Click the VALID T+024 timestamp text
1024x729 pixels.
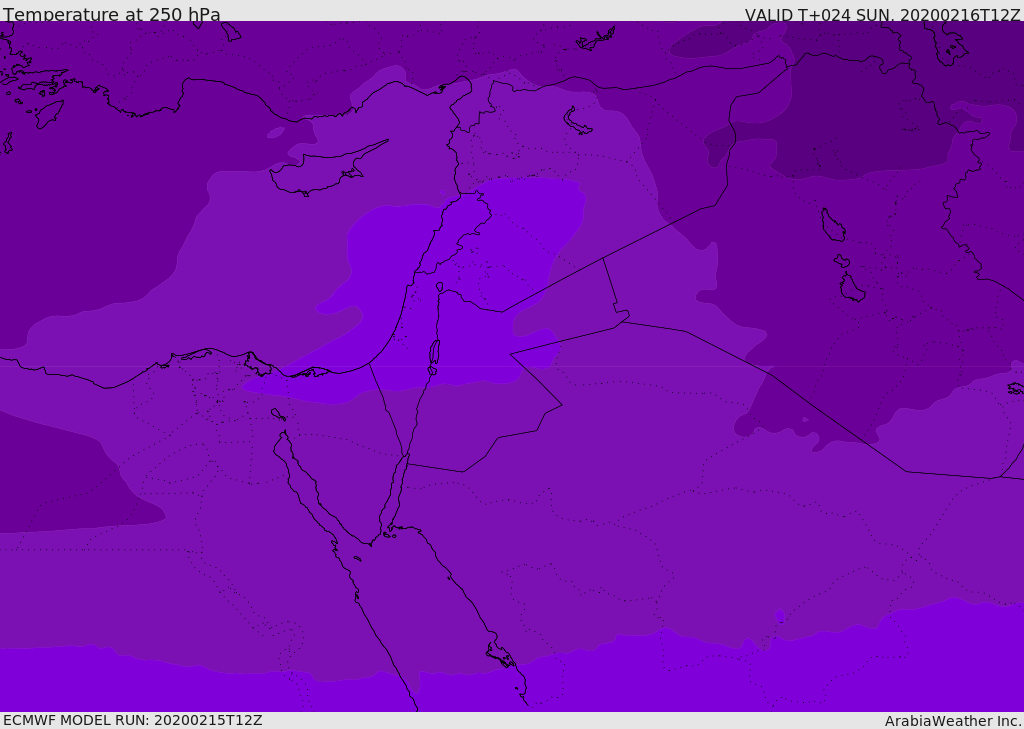(882, 14)
